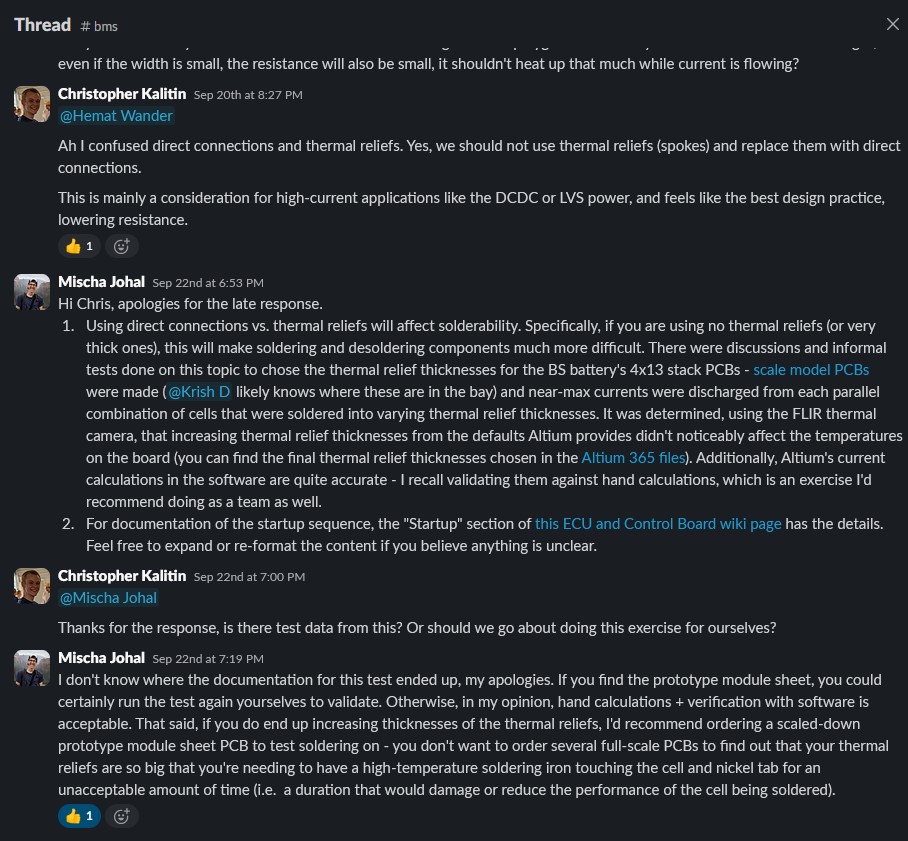Screen dimensions: 908x841
Task: Click the Sep 22nd at 7:00 PM timestamp
Action: coord(249,577)
